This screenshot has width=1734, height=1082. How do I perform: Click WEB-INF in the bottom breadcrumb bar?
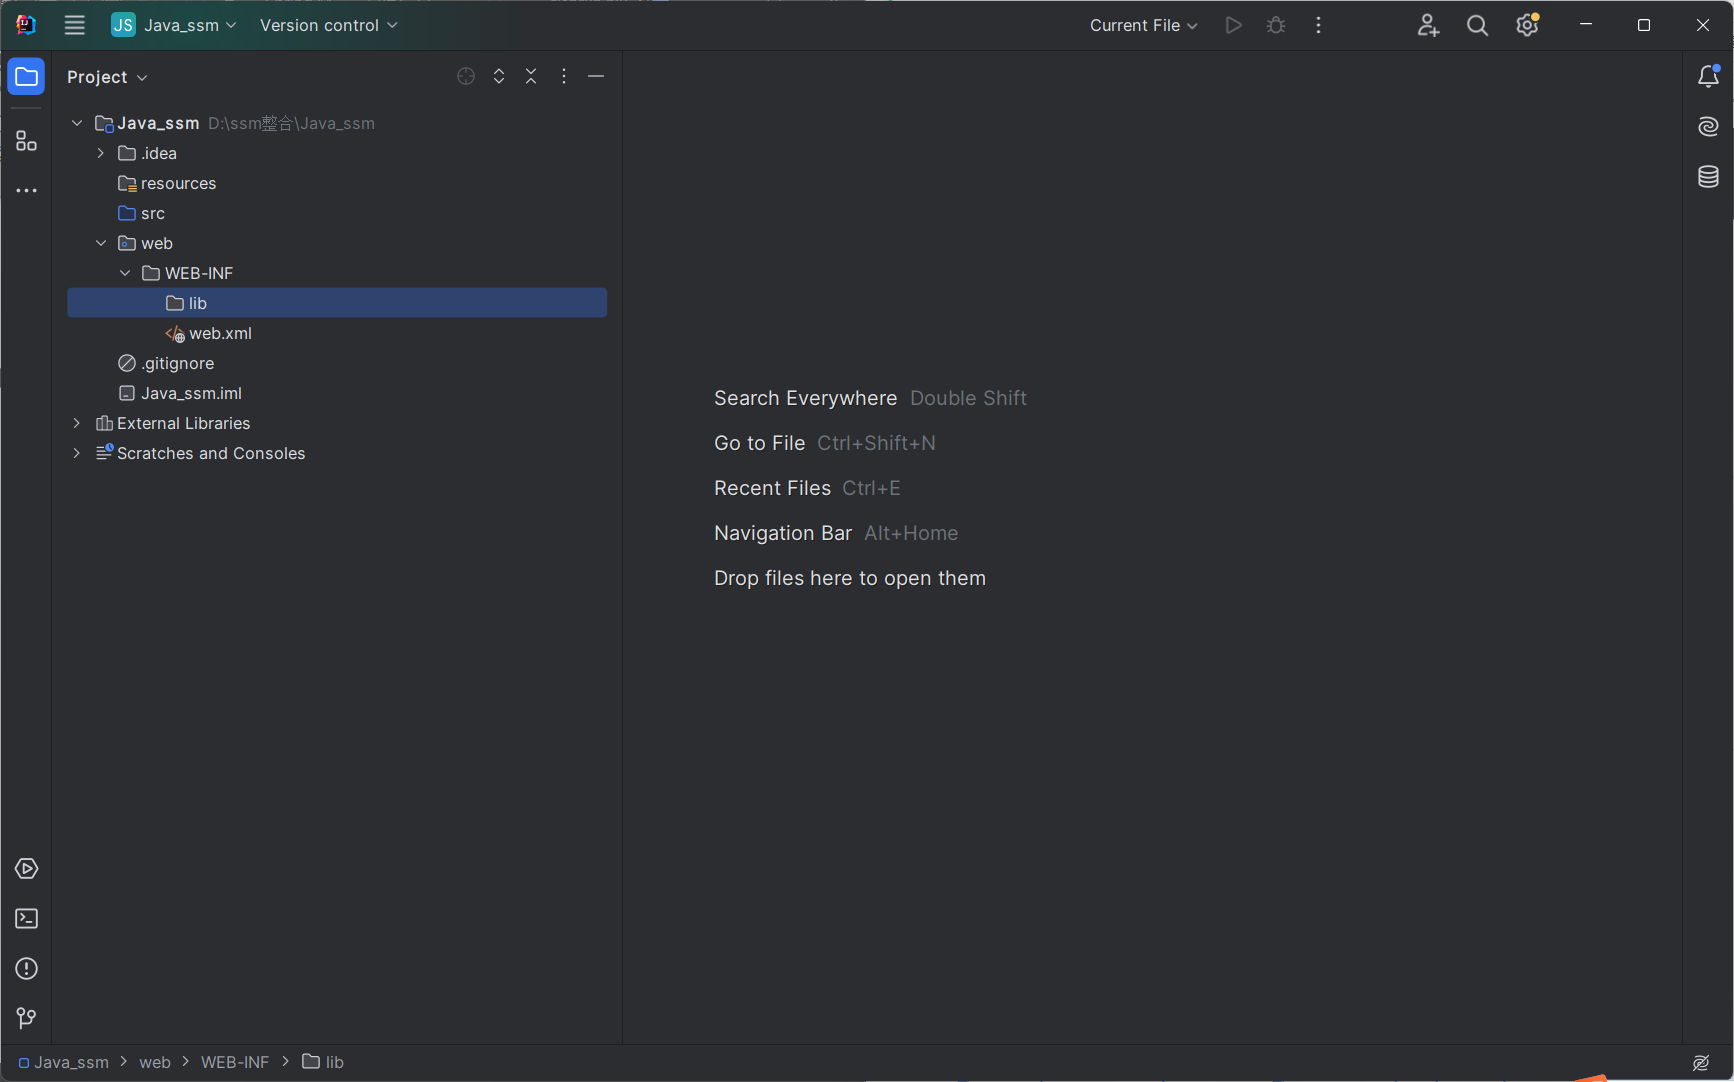tap(234, 1062)
